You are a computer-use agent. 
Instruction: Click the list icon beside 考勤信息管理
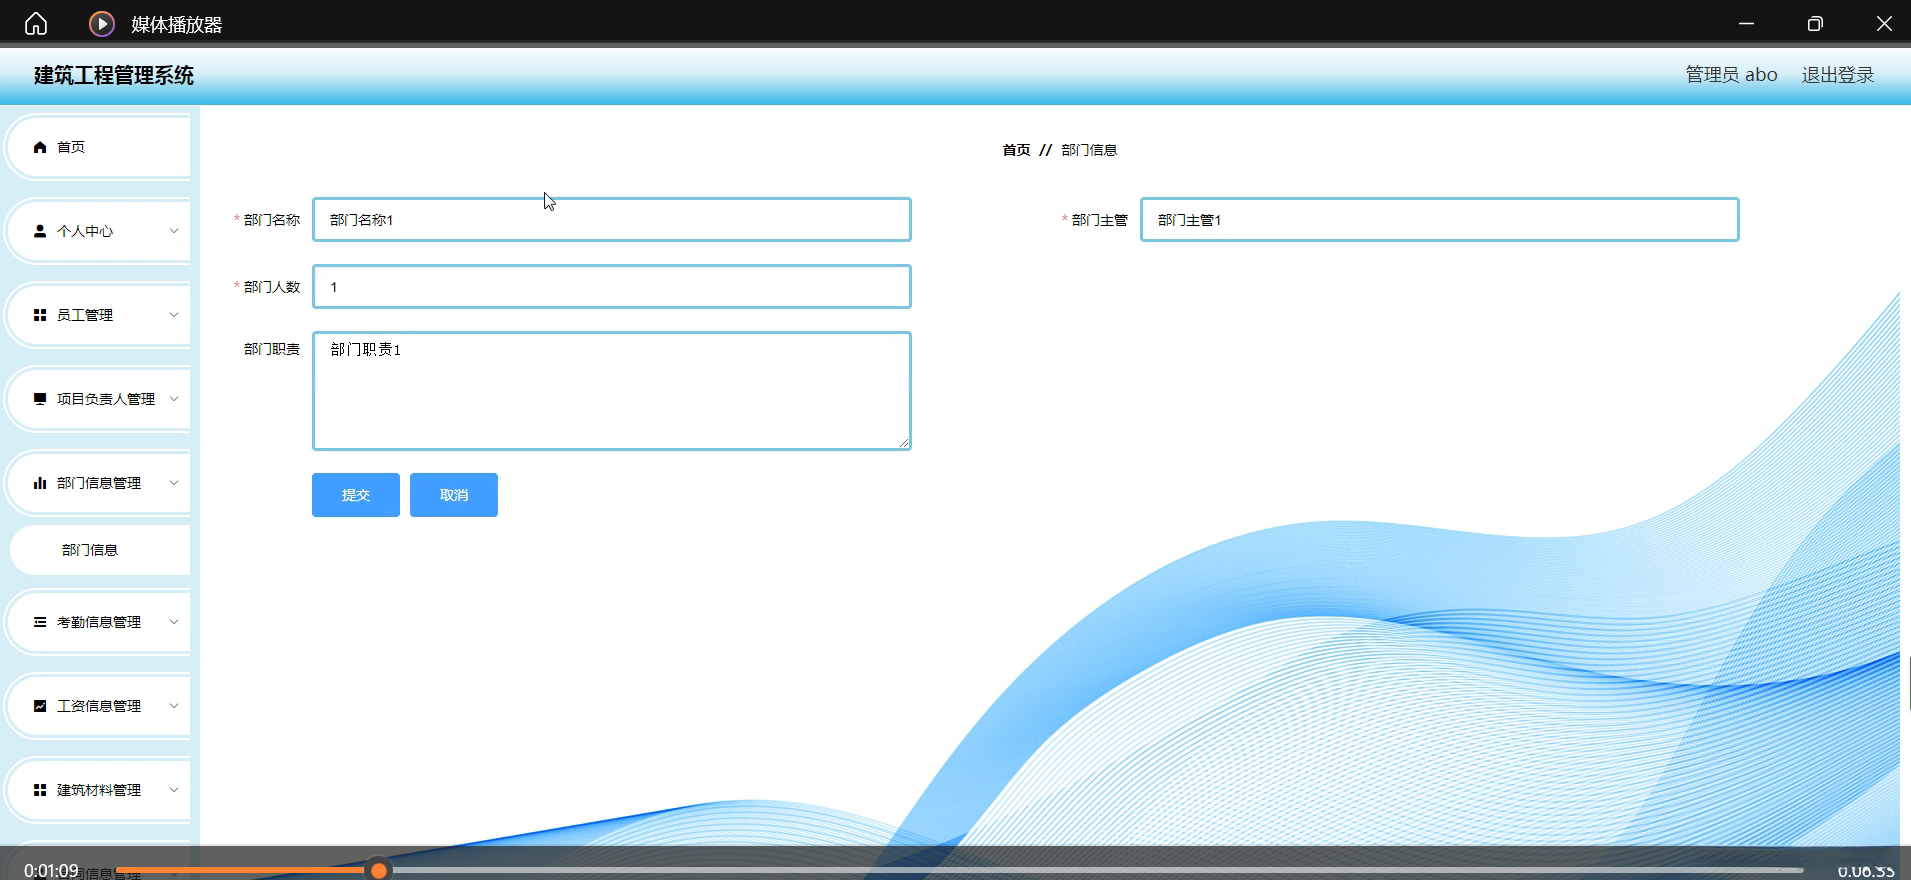[x=40, y=622]
